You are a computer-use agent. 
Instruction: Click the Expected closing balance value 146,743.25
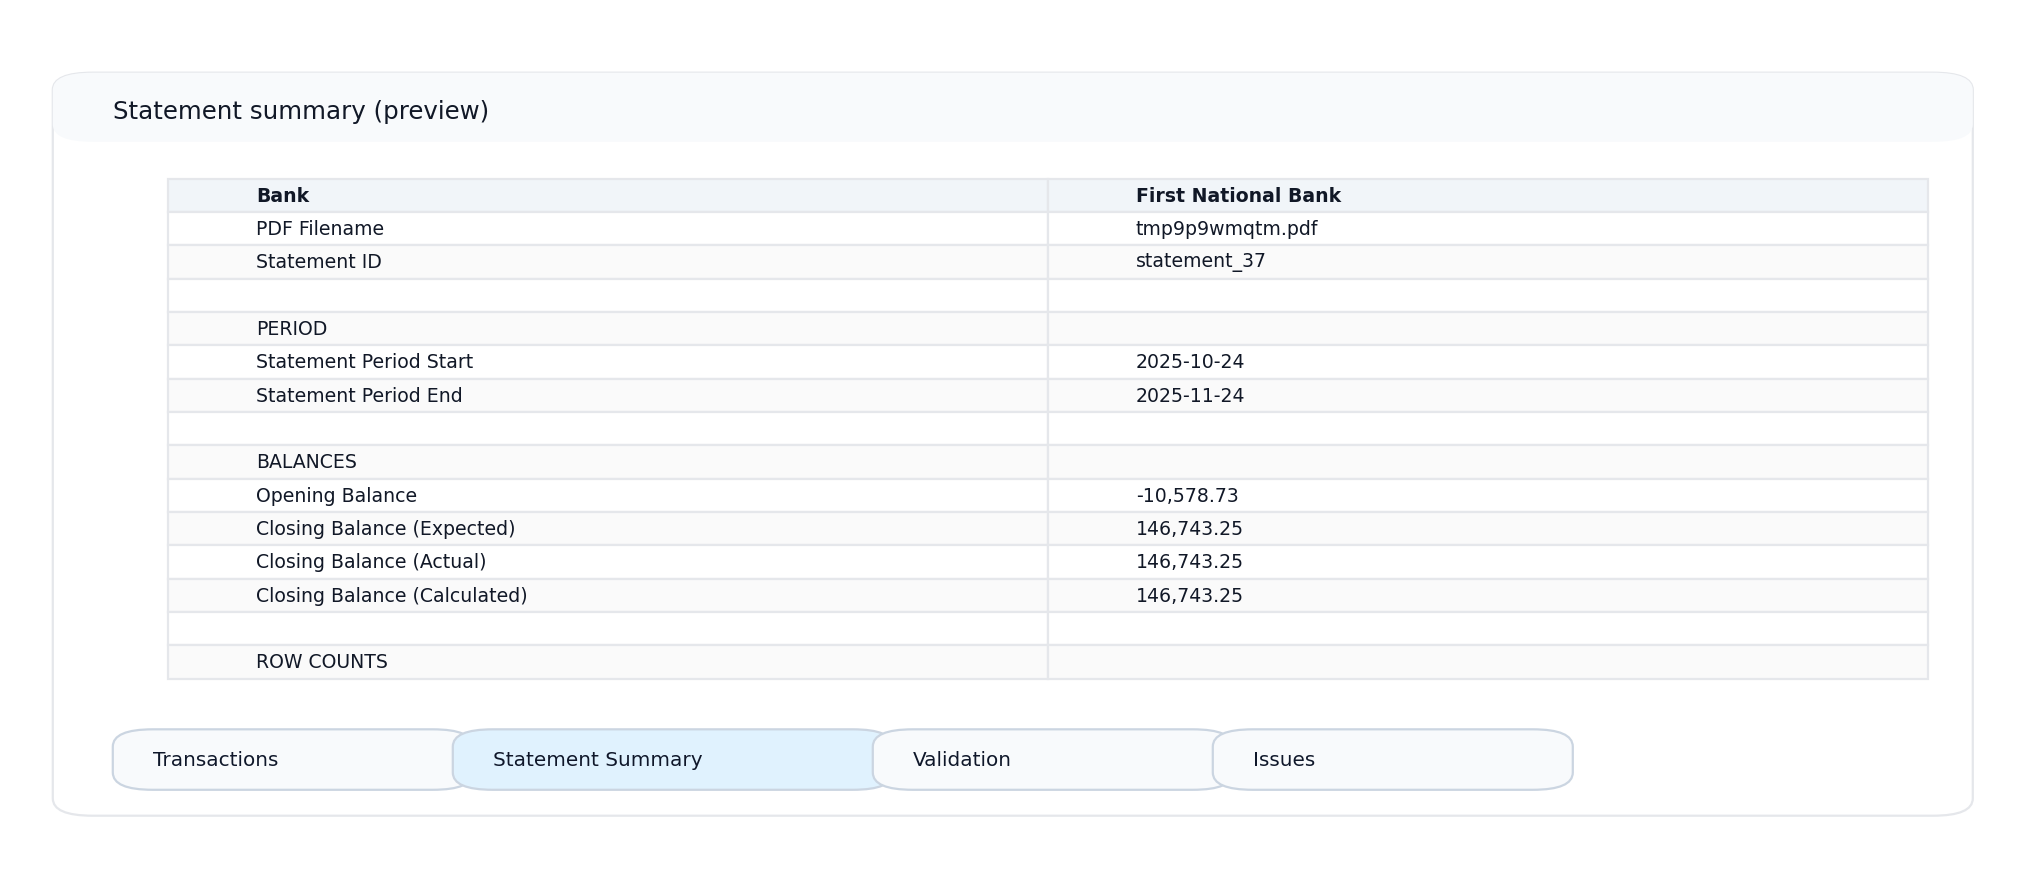(x=1189, y=529)
